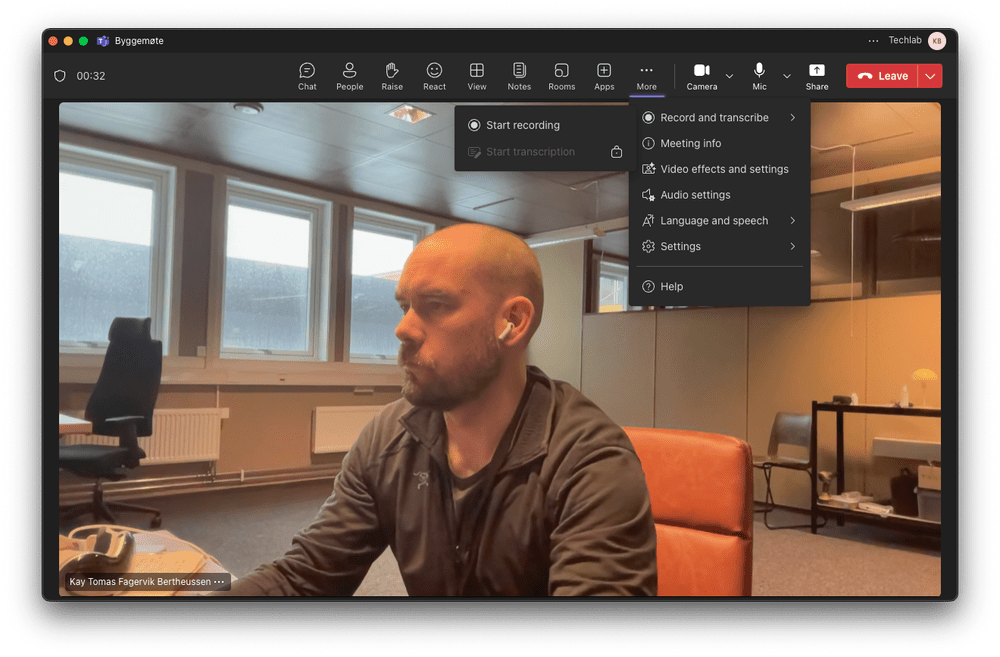The height and width of the screenshot is (657, 1000).
Task: Open Help from the More menu
Action: point(719,286)
